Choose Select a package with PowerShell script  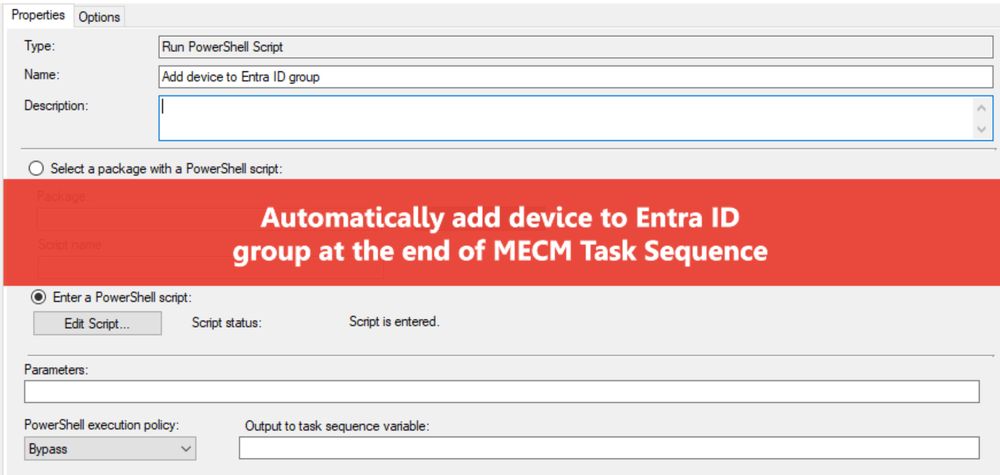156,169
